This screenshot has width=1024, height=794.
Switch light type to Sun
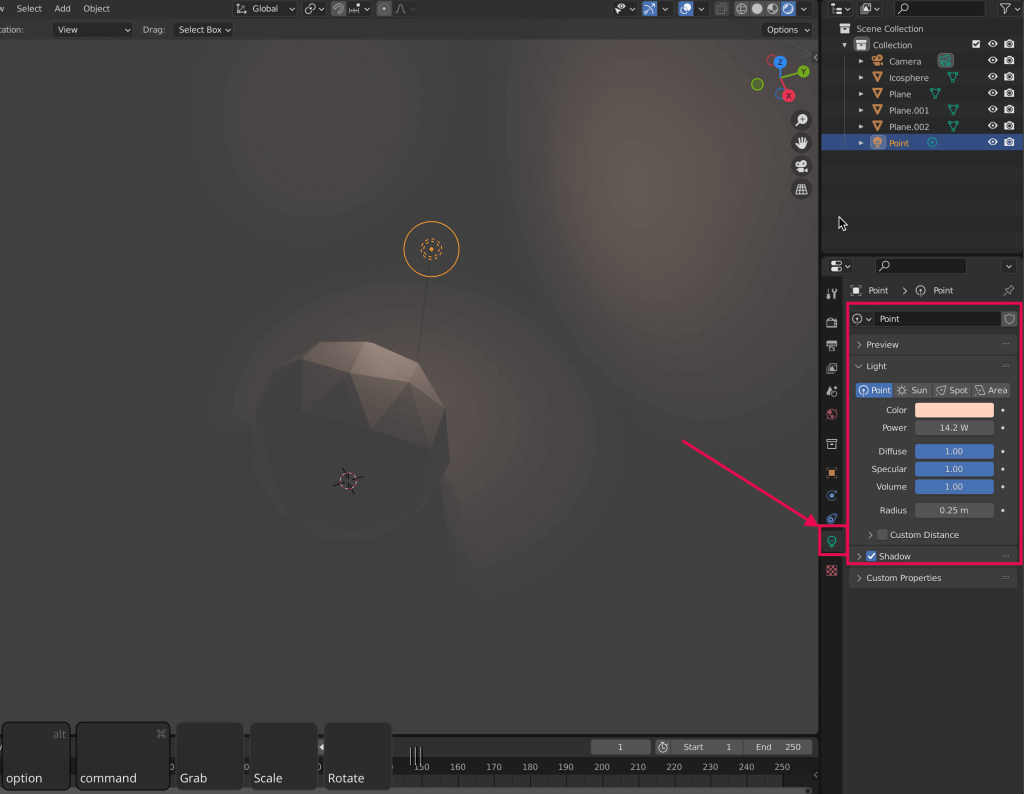(913, 390)
